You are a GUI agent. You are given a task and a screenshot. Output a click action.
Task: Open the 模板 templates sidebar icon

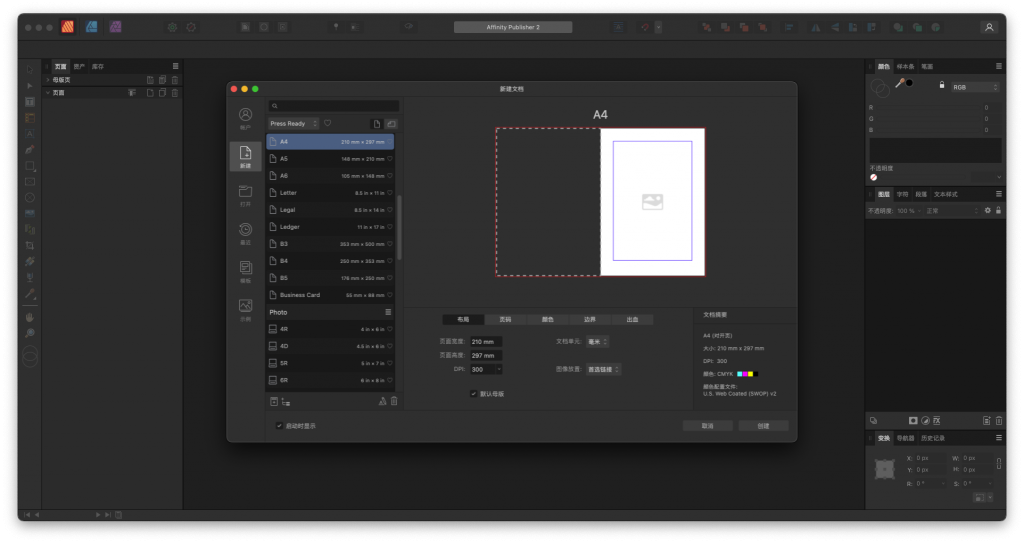point(245,272)
